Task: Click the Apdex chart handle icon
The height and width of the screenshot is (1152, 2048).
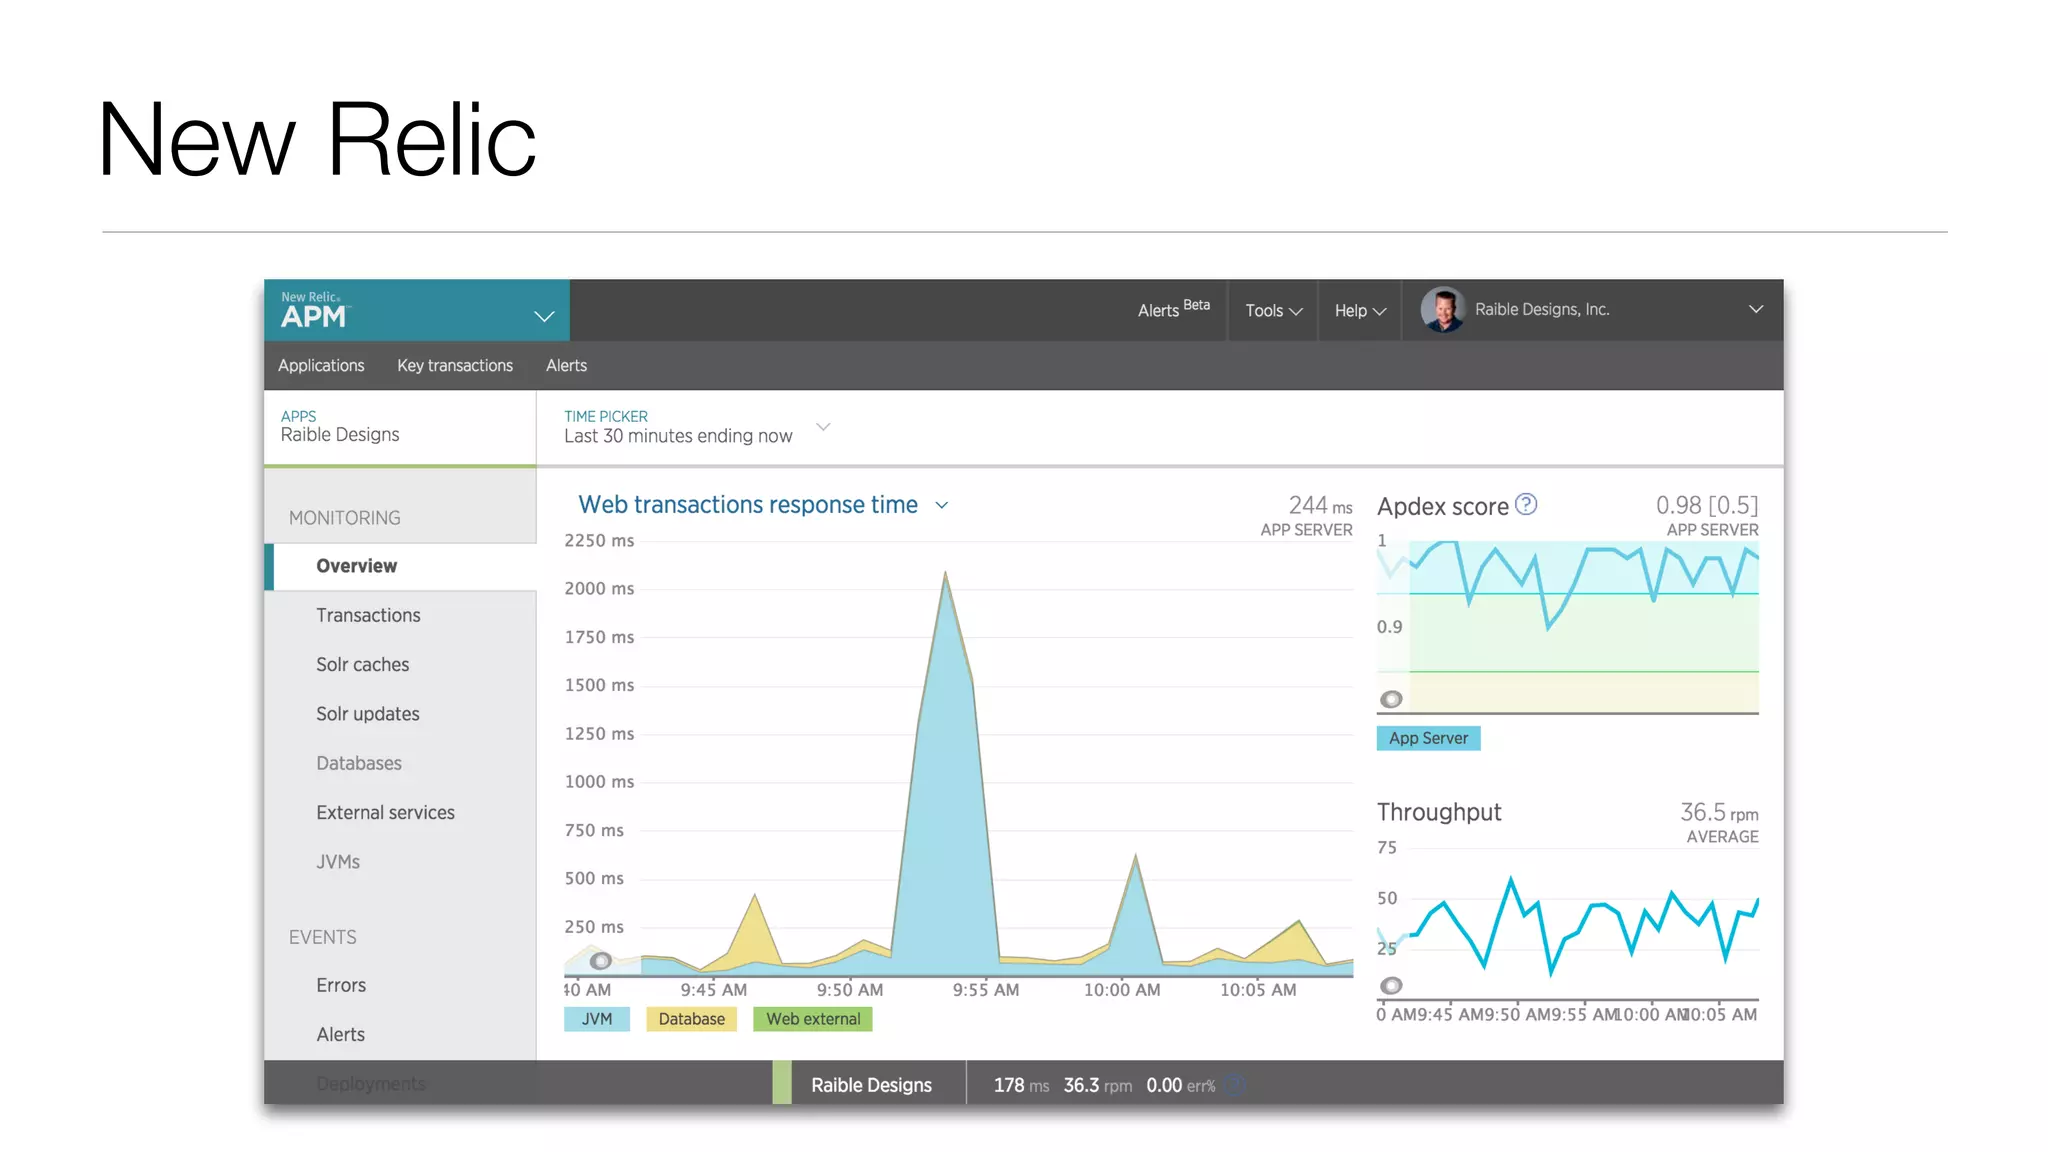Action: [1391, 699]
